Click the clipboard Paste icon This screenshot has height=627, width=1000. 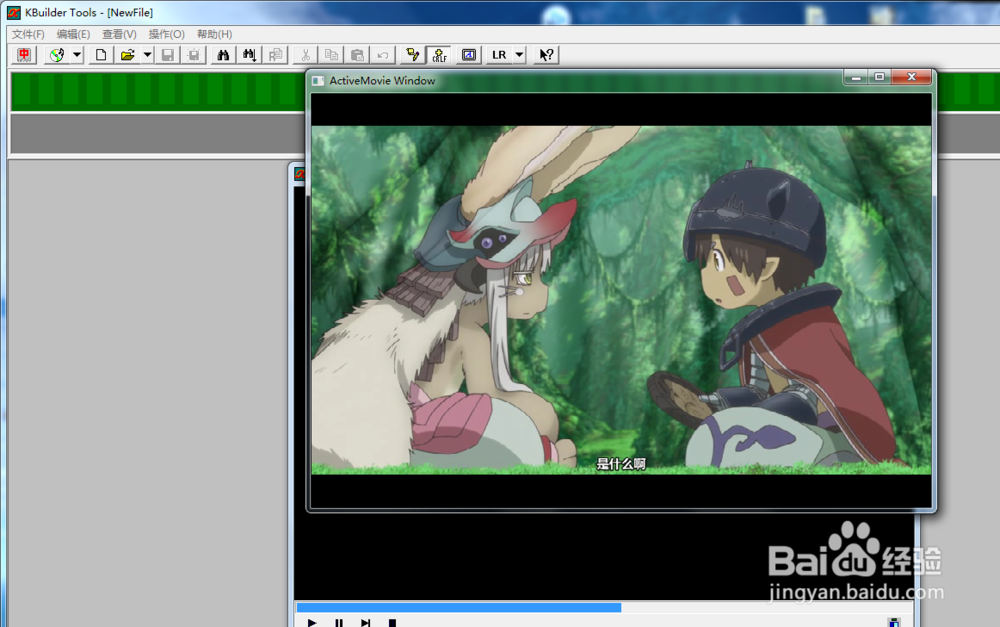[357, 55]
